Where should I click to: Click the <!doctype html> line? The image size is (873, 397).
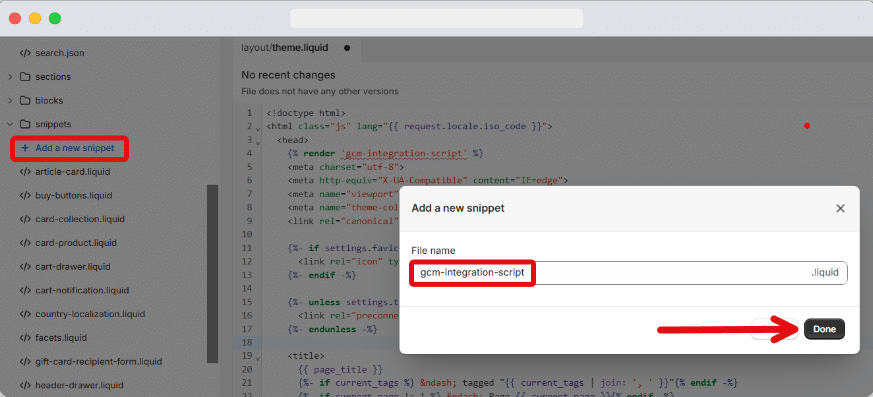pyautogui.click(x=306, y=112)
